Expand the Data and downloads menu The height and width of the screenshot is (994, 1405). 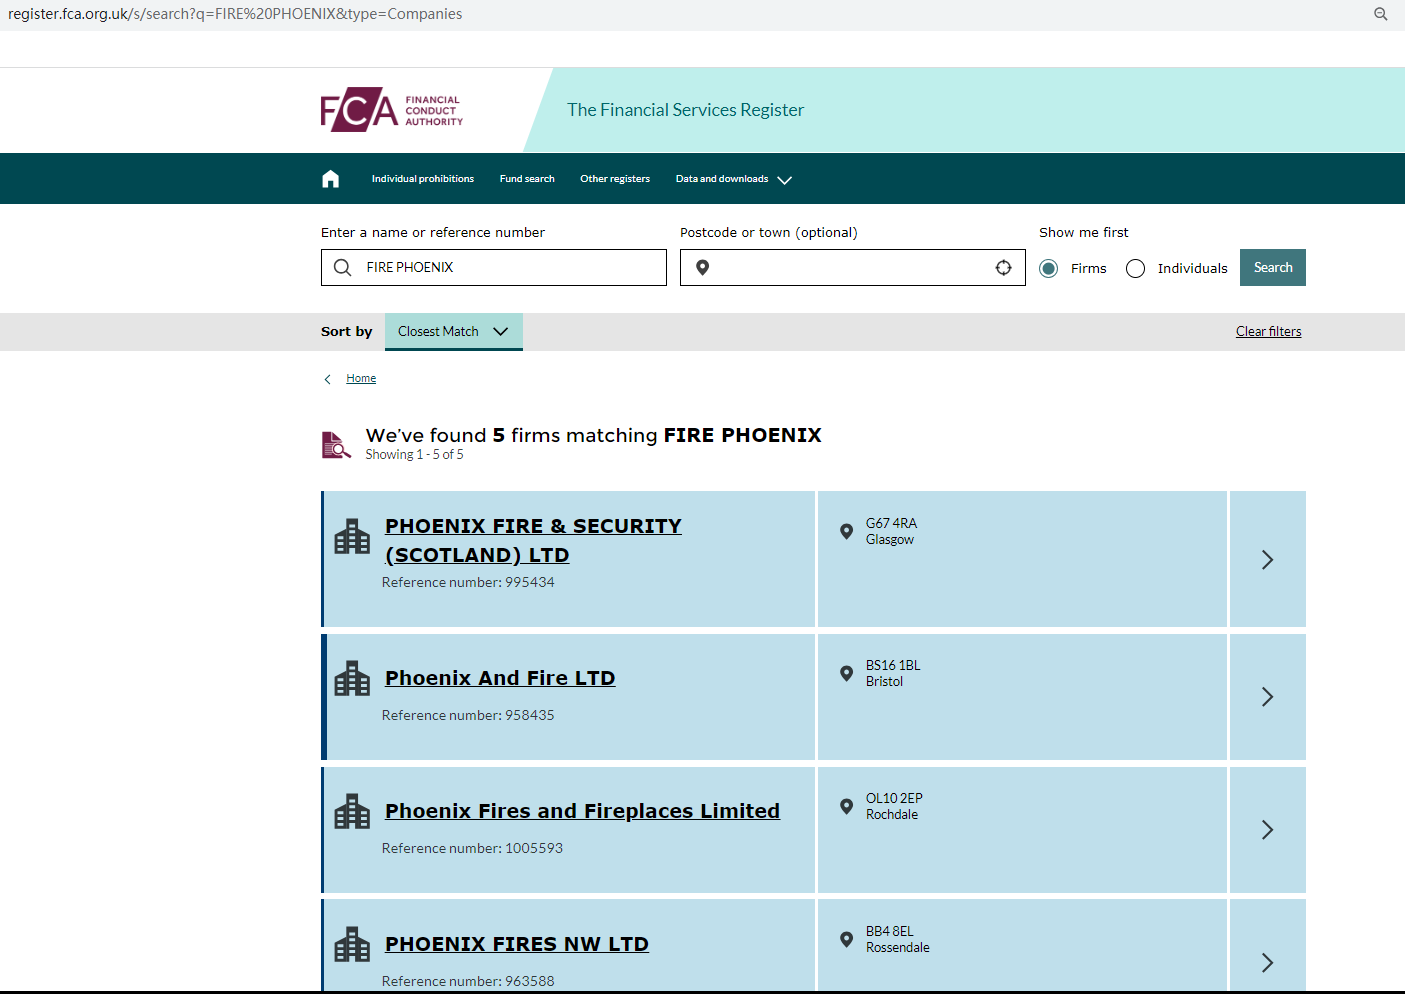[734, 180]
